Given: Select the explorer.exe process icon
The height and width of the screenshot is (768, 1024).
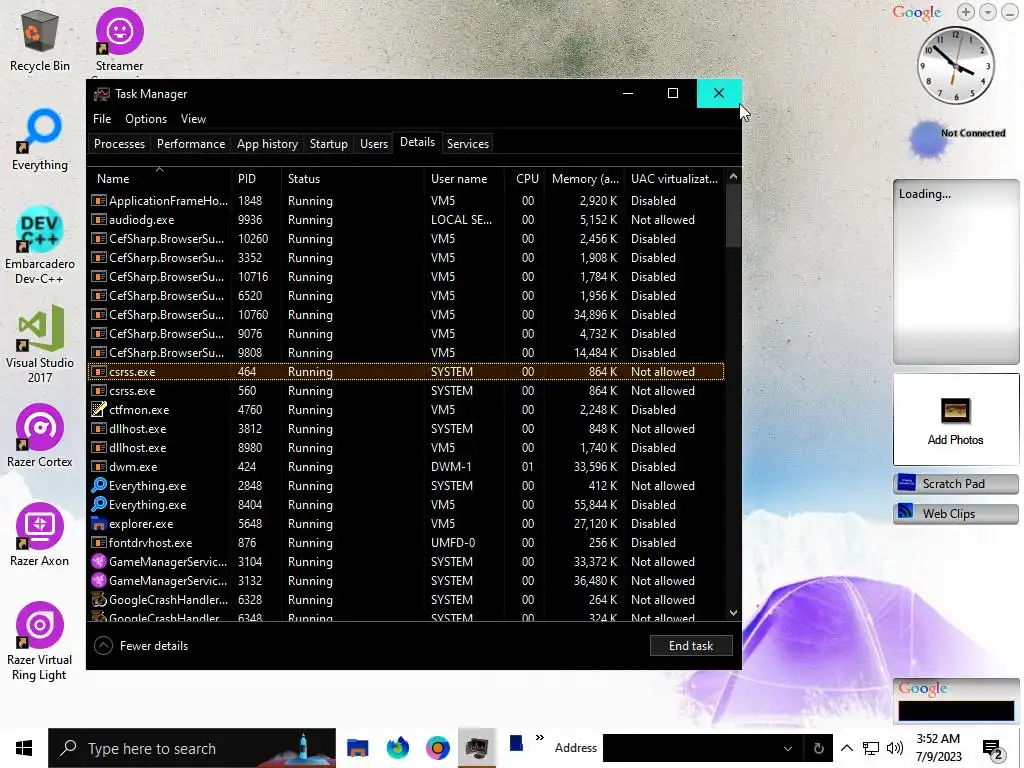Looking at the screenshot, I should [99, 523].
